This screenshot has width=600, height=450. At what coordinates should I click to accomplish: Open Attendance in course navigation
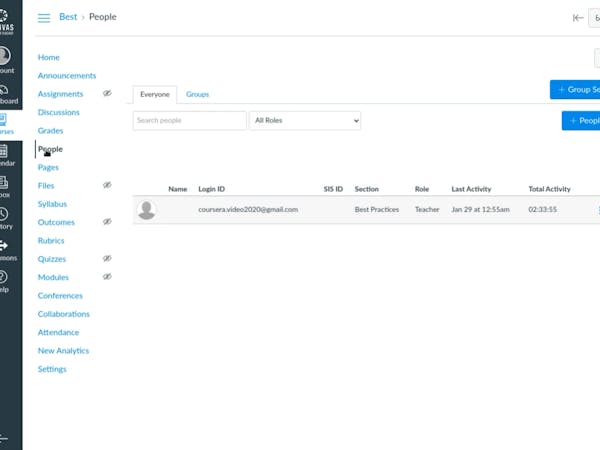coord(58,333)
